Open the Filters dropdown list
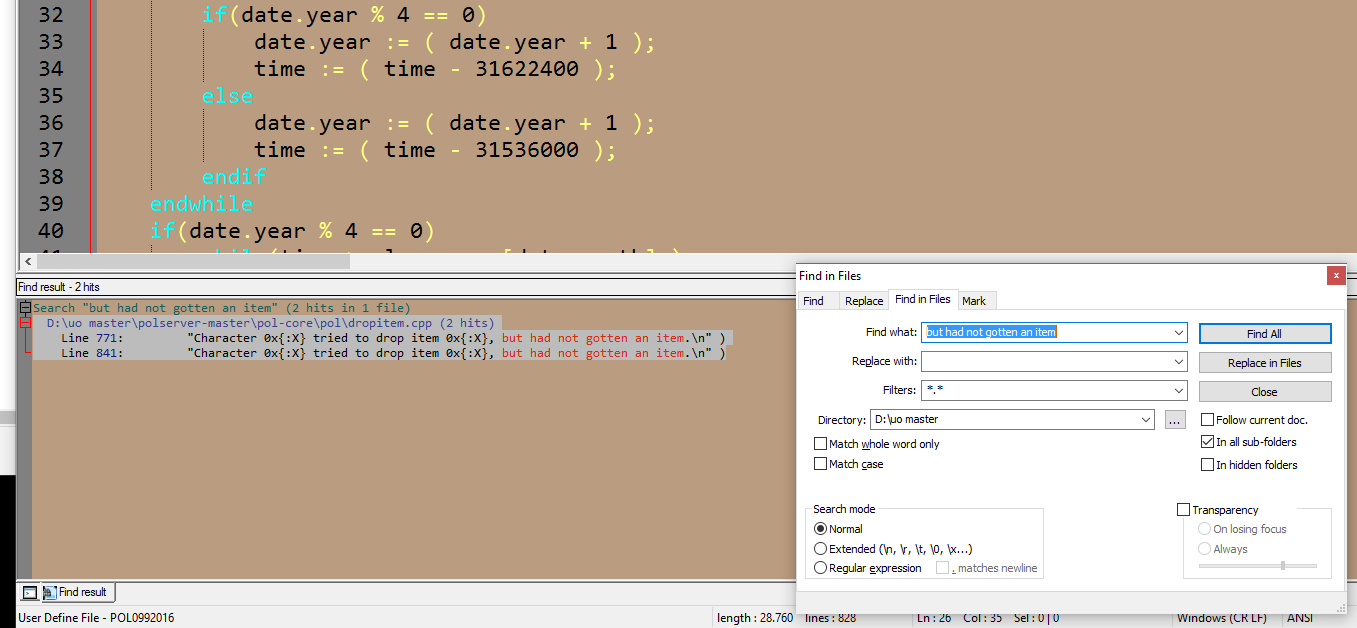This screenshot has height=628, width=1357. (x=1179, y=390)
